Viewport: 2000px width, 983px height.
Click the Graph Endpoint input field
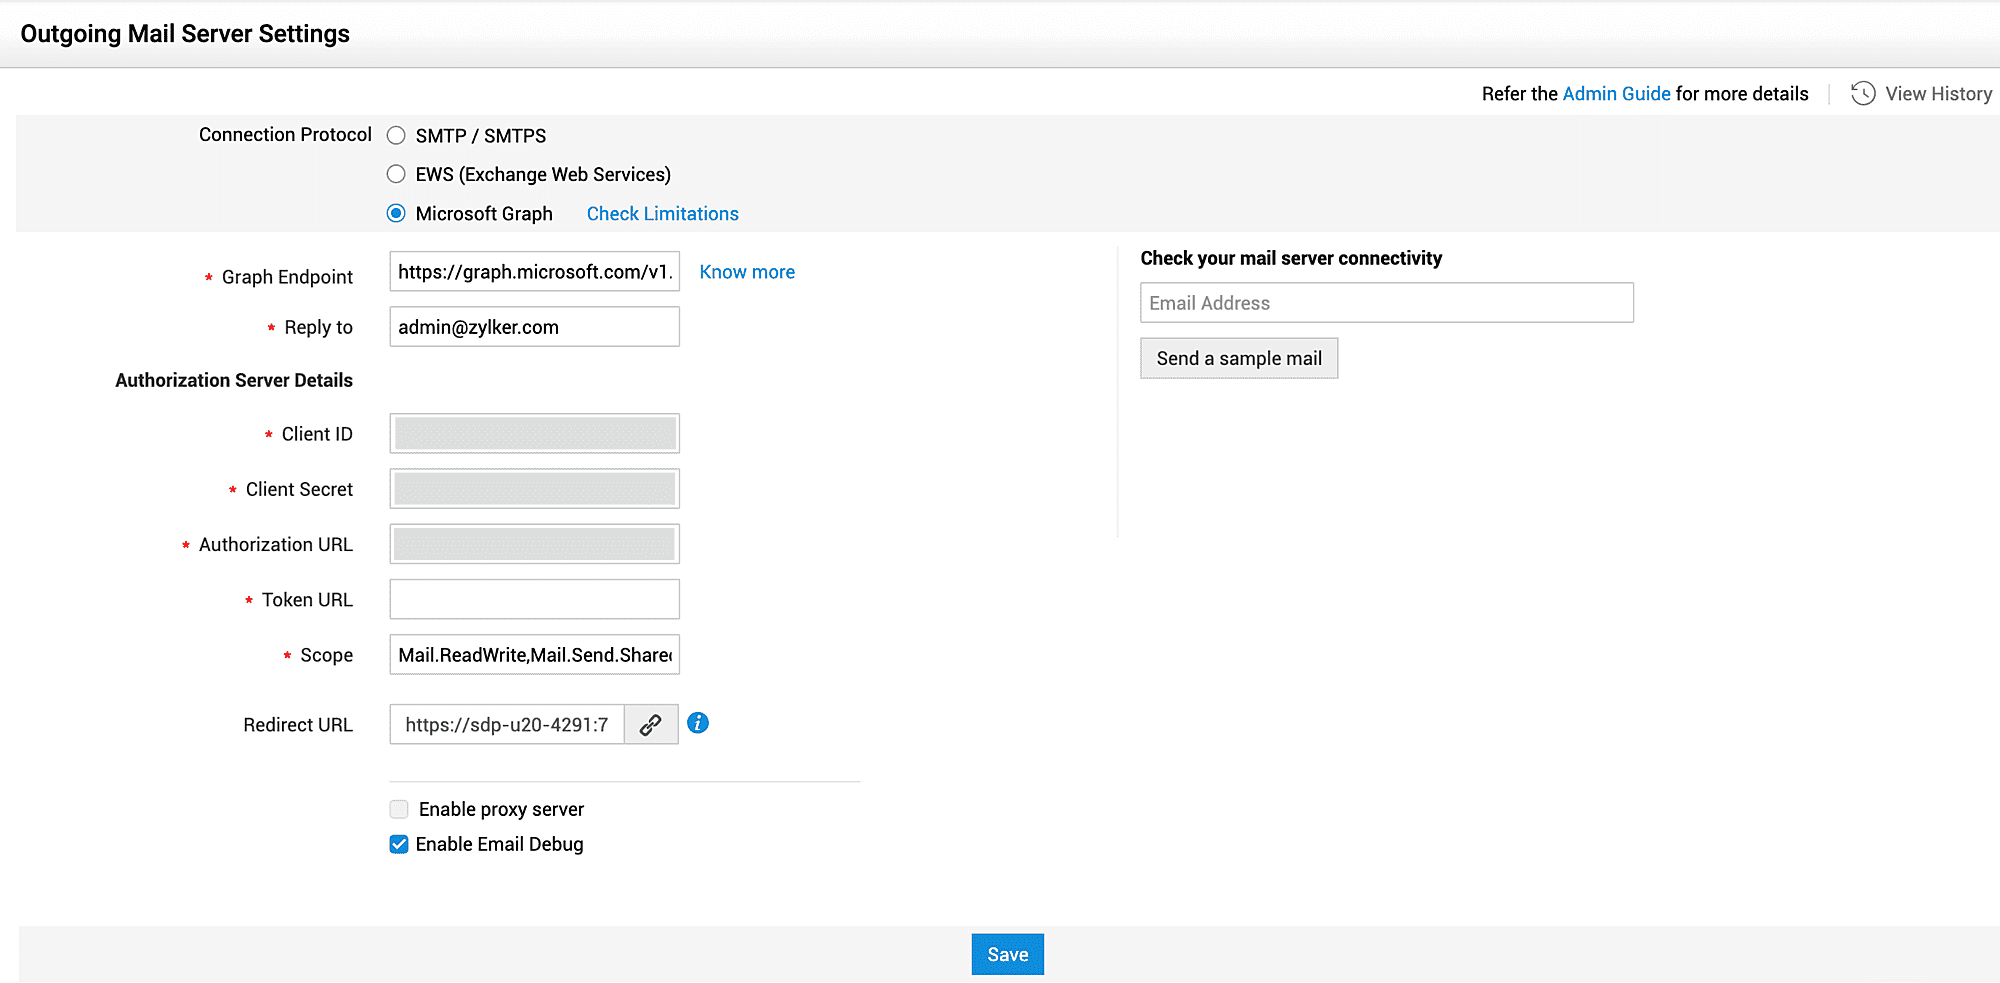(x=534, y=272)
